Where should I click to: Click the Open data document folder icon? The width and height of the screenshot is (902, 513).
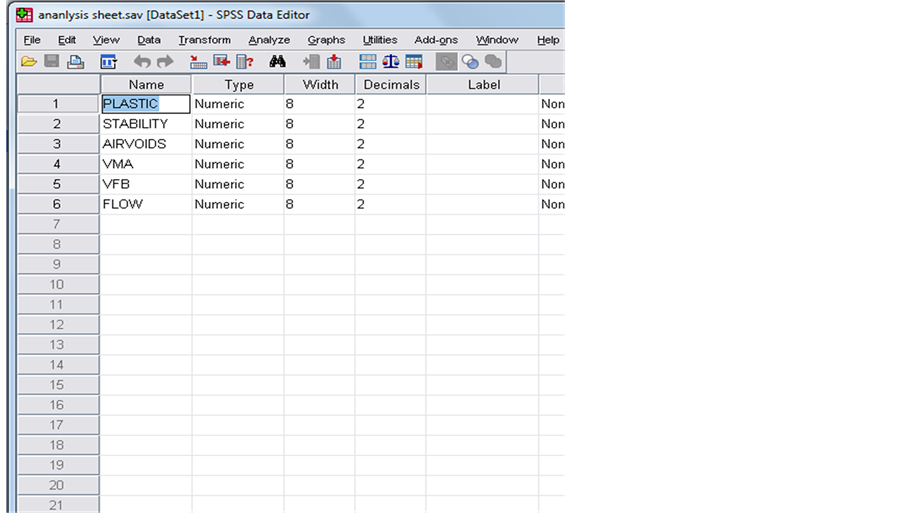click(29, 62)
